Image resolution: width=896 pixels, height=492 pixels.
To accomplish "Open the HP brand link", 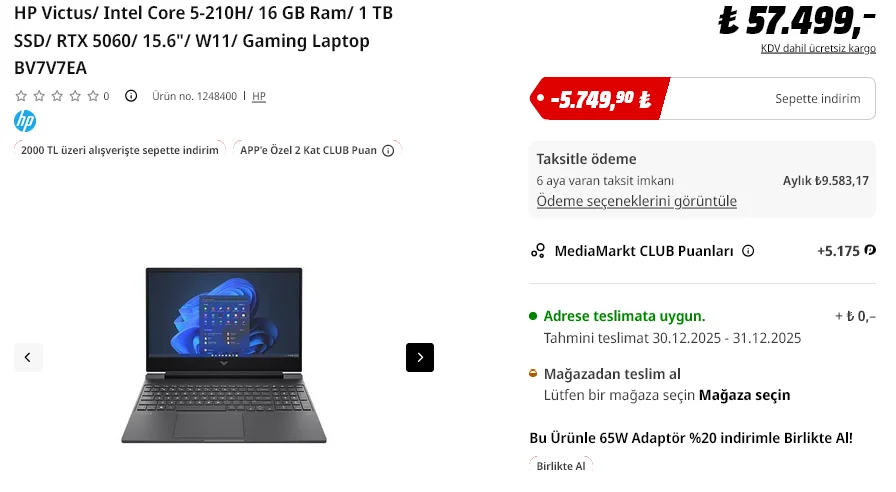I will point(259,97).
